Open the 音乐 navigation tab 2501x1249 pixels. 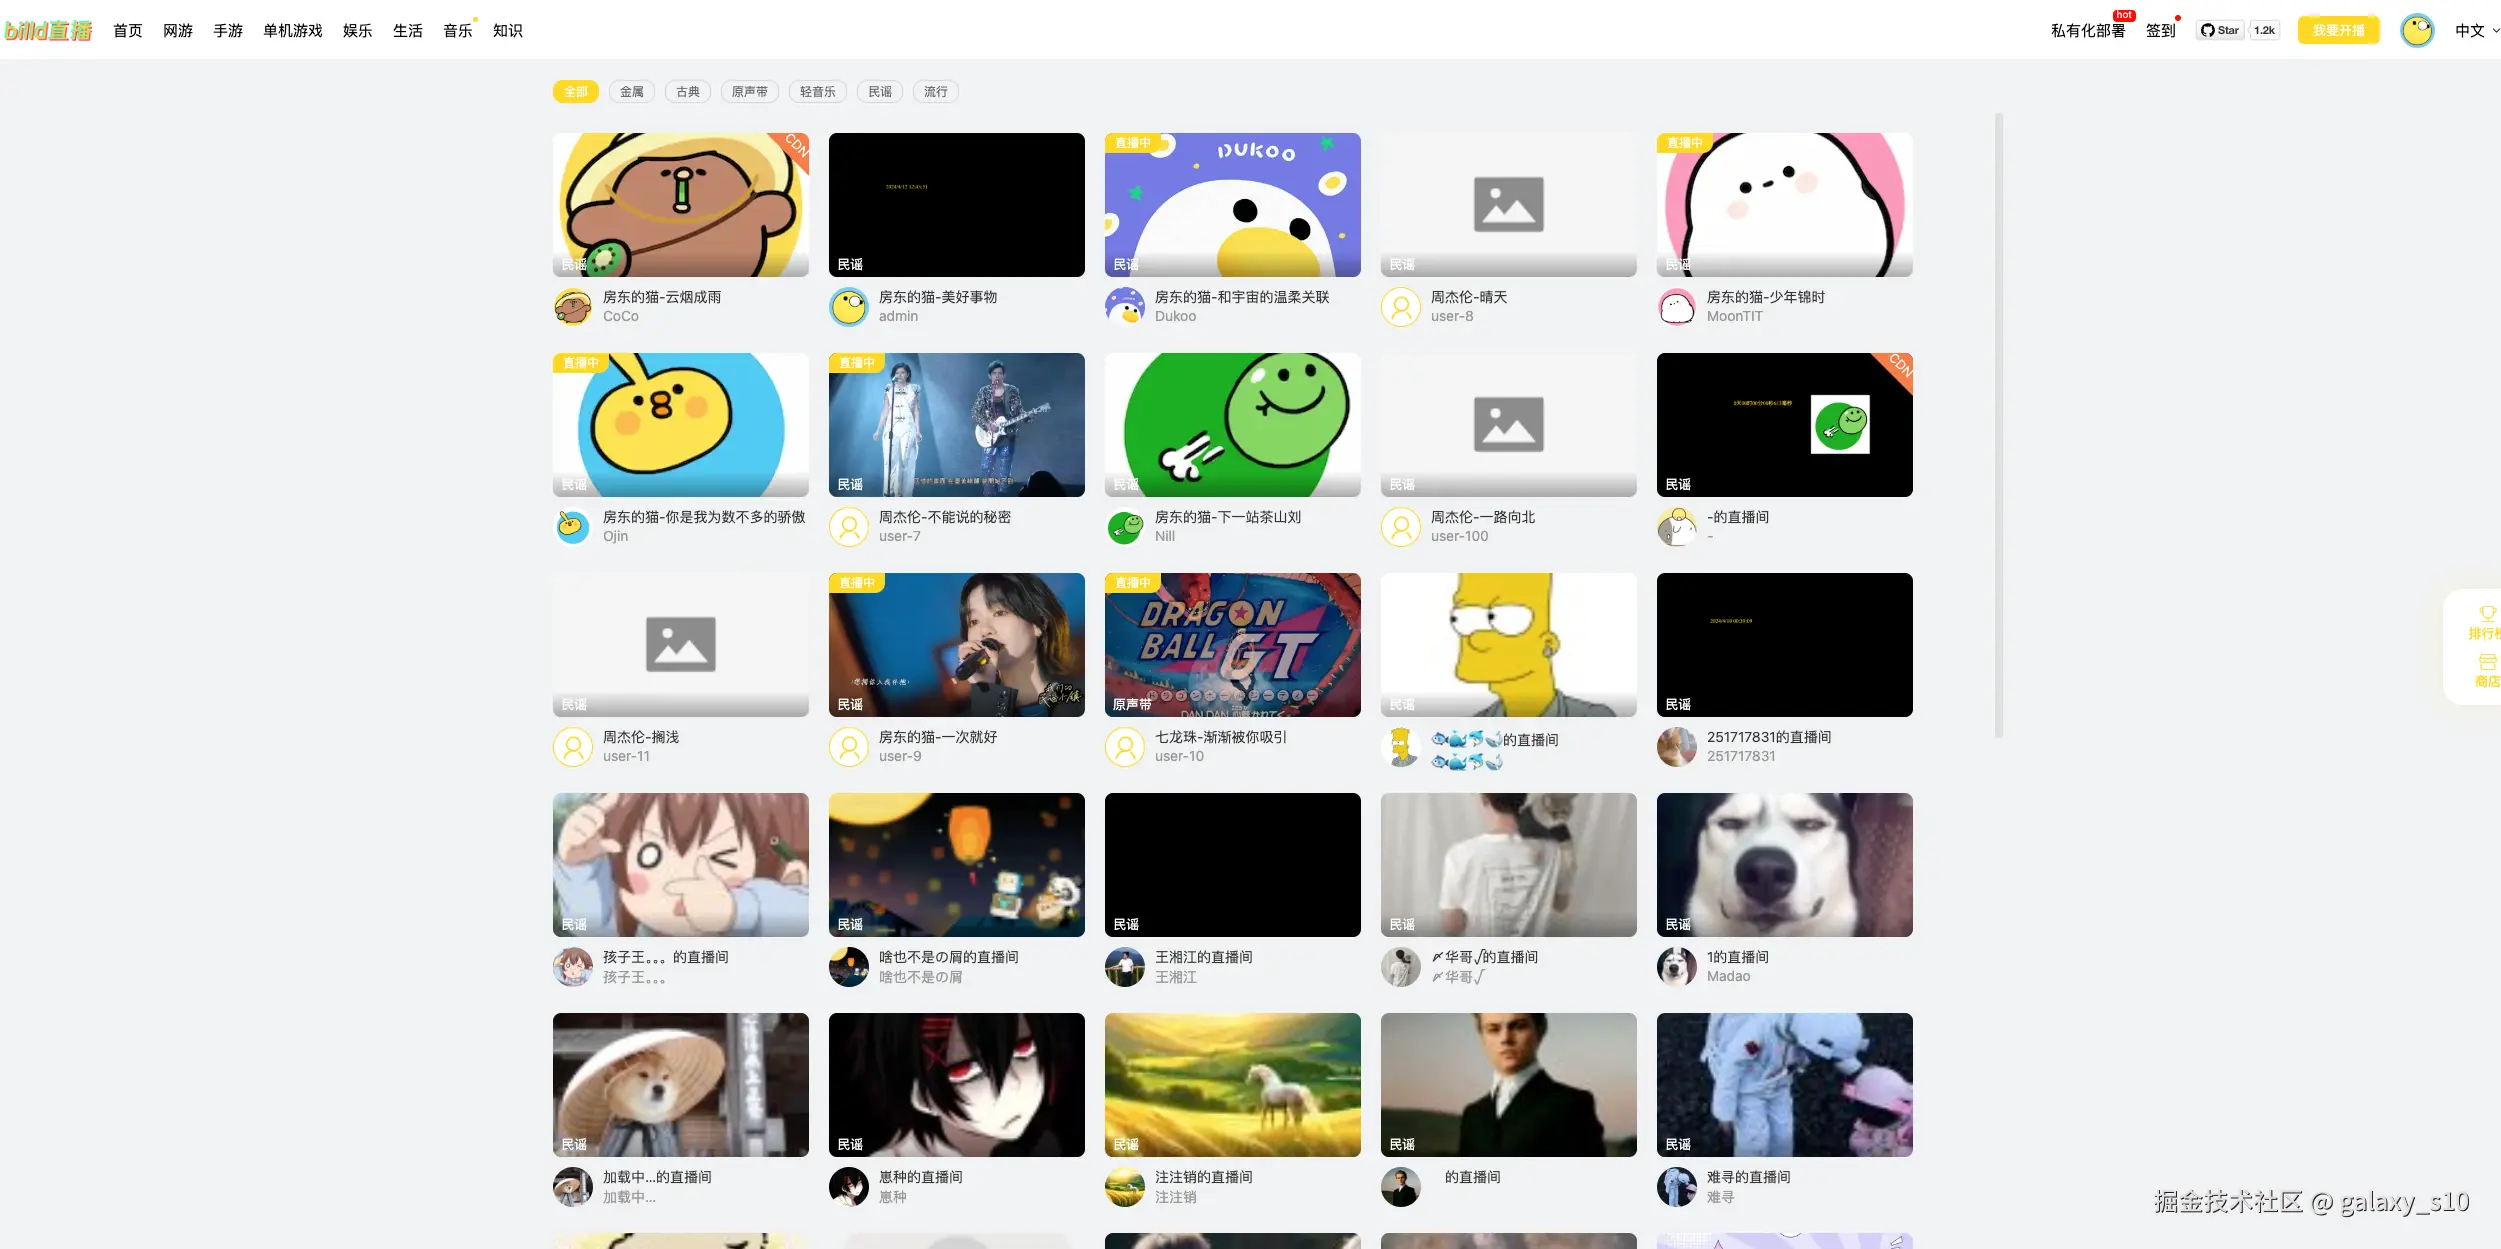[x=457, y=30]
